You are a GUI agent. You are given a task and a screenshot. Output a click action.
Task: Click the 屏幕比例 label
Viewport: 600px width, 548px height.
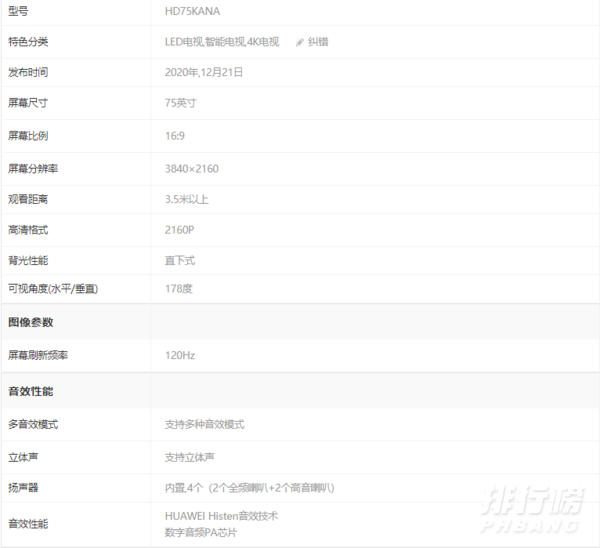pos(28,136)
